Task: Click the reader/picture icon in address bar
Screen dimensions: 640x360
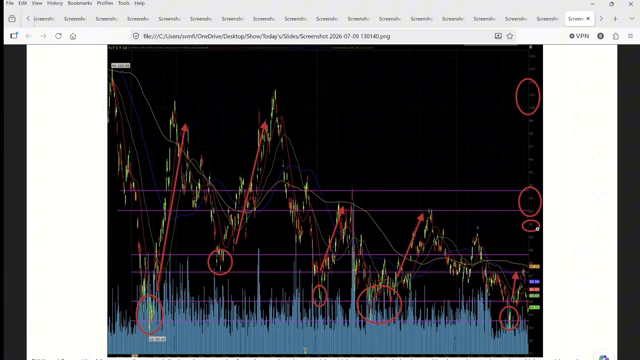Action: click(498, 36)
